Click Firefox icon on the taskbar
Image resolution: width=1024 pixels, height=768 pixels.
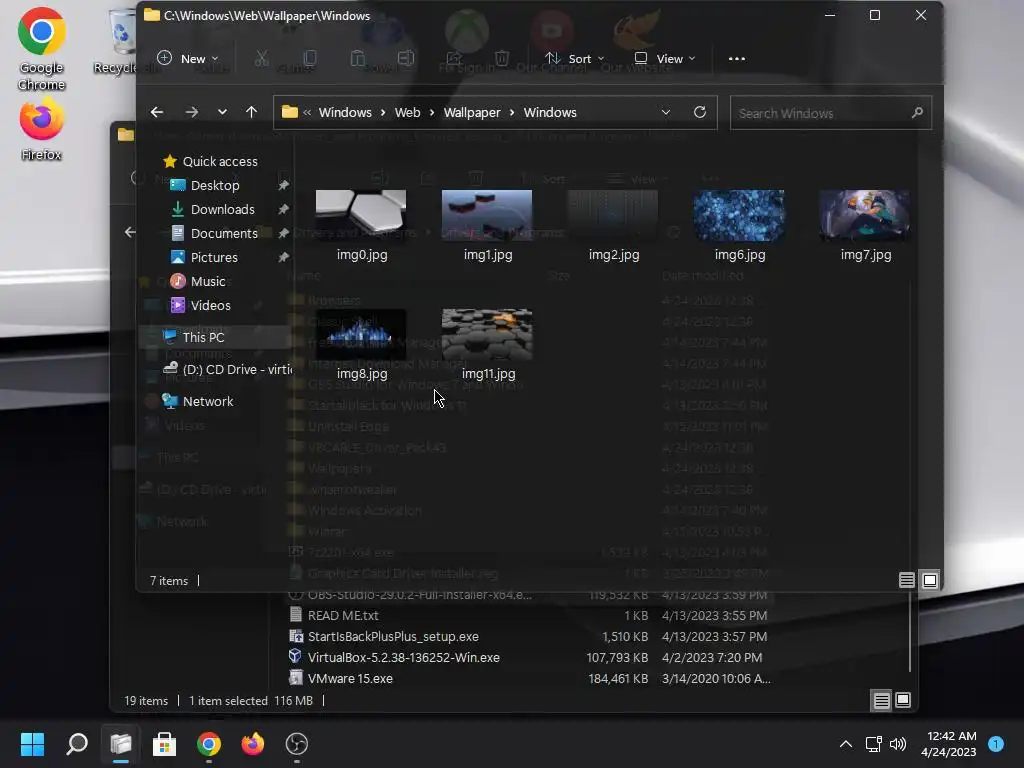[253, 744]
